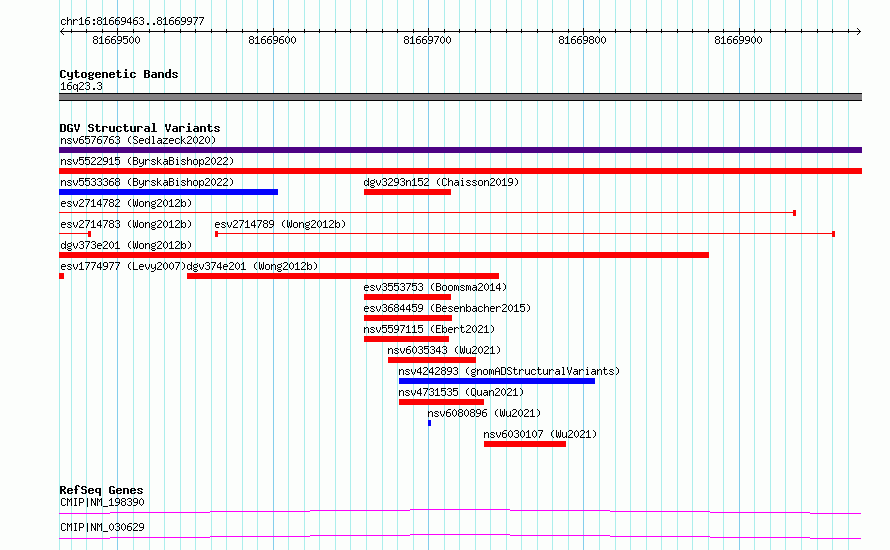Click red bar under dgv3293n152
Screen dimensions: 890x550
pyautogui.click(x=408, y=192)
